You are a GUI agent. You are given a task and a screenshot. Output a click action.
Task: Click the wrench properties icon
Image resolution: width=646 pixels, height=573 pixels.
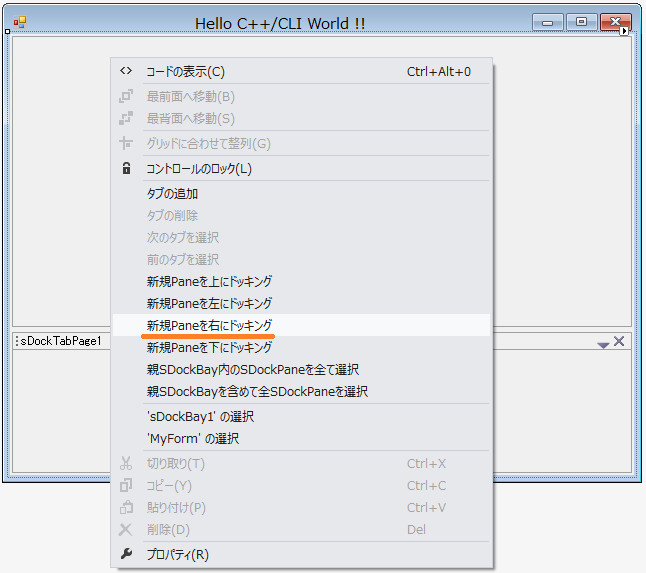[x=126, y=554]
